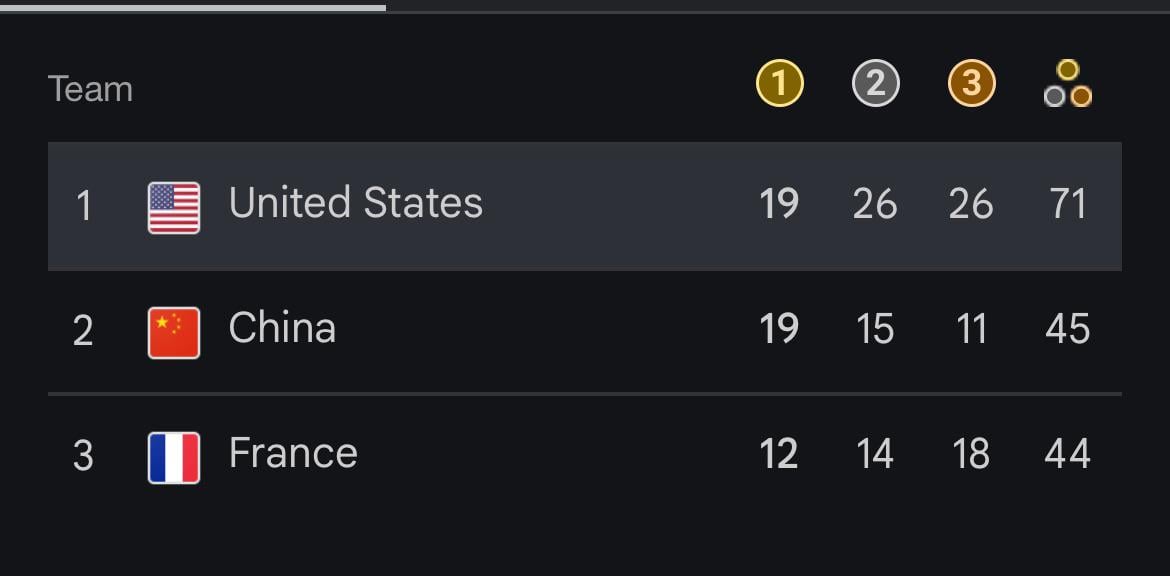Click the gold medal column icon
This screenshot has width=1170, height=576.
click(x=780, y=84)
